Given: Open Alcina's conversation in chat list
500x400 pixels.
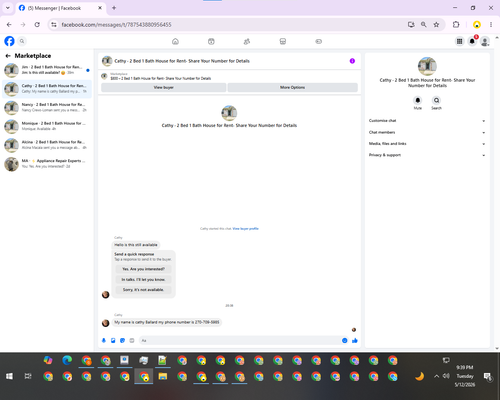Looking at the screenshot, I should point(47,145).
